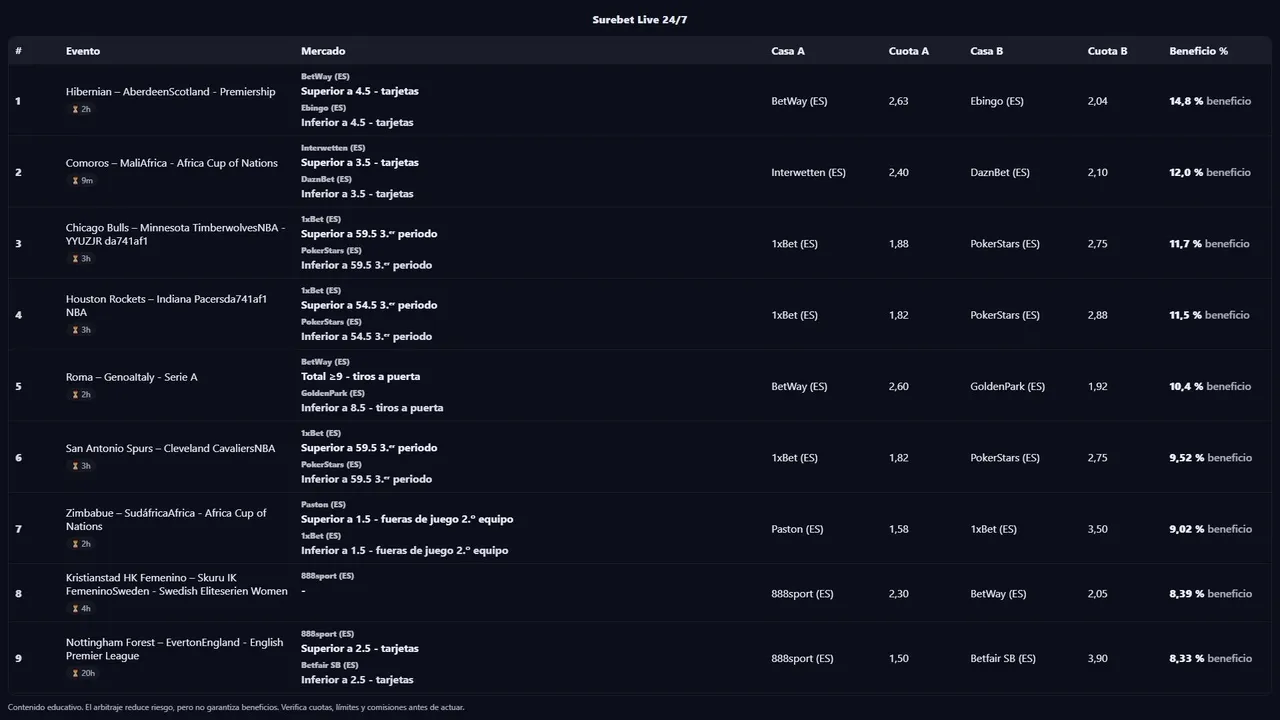The height and width of the screenshot is (720, 1280).
Task: Click the hourglass badge under Roma – Genoa
Action: point(82,395)
